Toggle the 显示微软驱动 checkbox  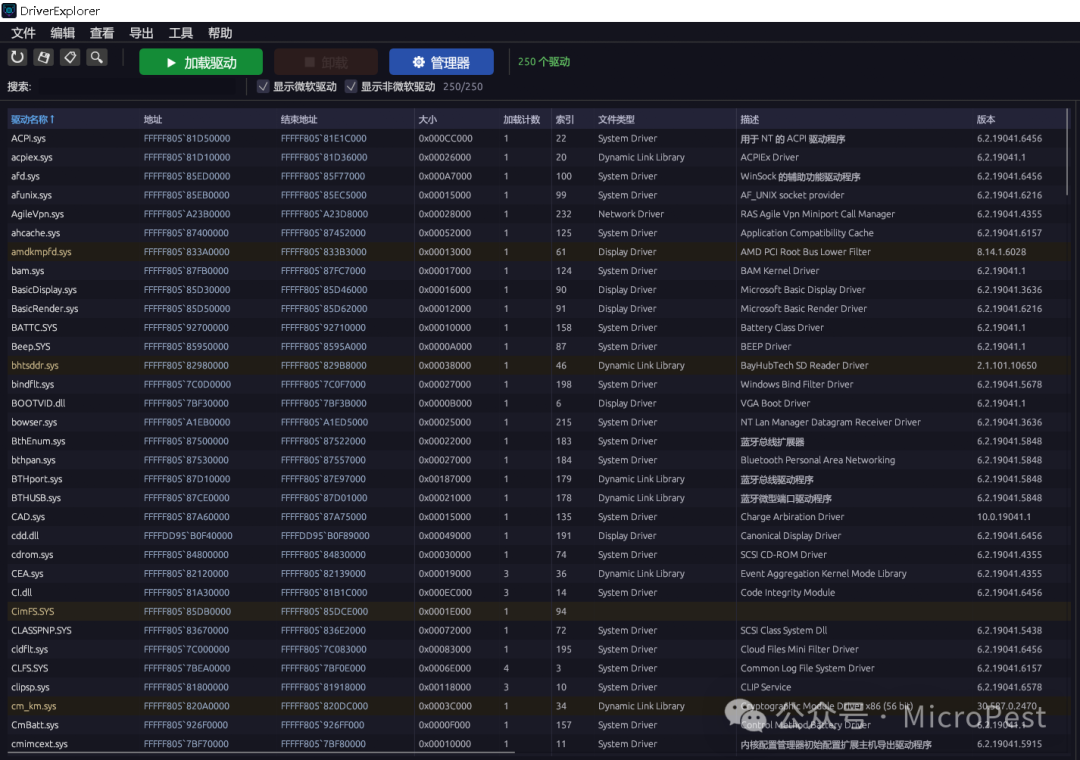click(262, 86)
